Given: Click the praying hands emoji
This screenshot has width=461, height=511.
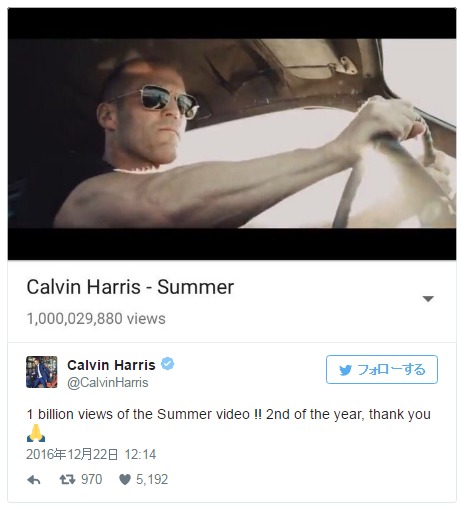Looking at the screenshot, I should pyautogui.click(x=36, y=433).
